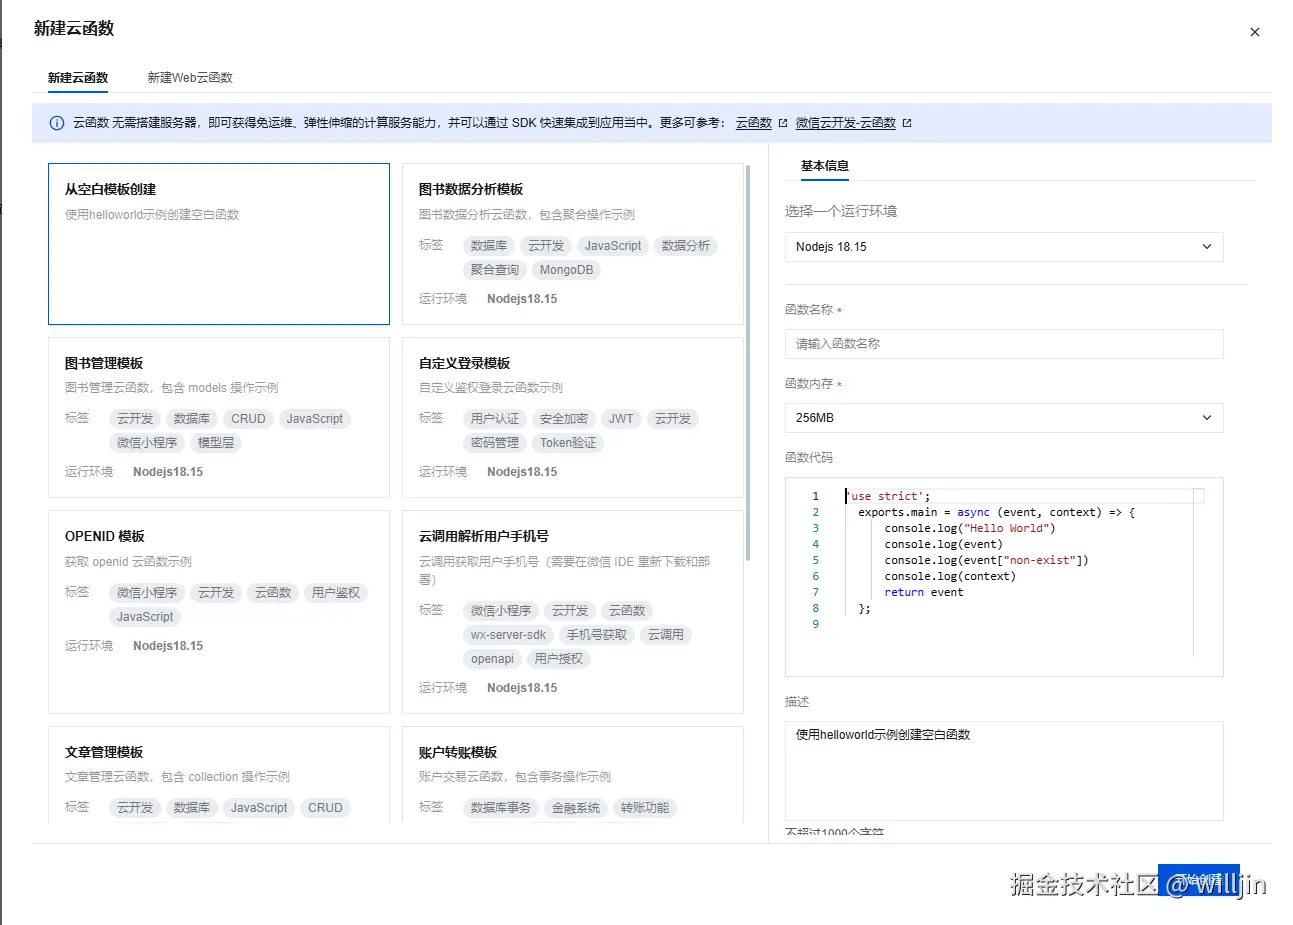Click the 手机号获取 tag

tap(597, 635)
